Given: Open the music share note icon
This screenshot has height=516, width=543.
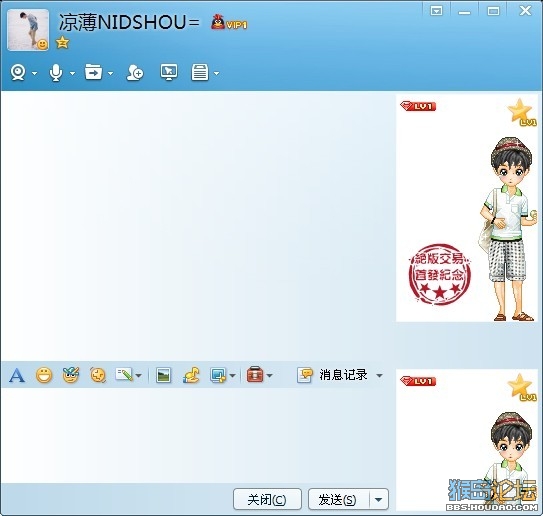Looking at the screenshot, I should coord(191,375).
